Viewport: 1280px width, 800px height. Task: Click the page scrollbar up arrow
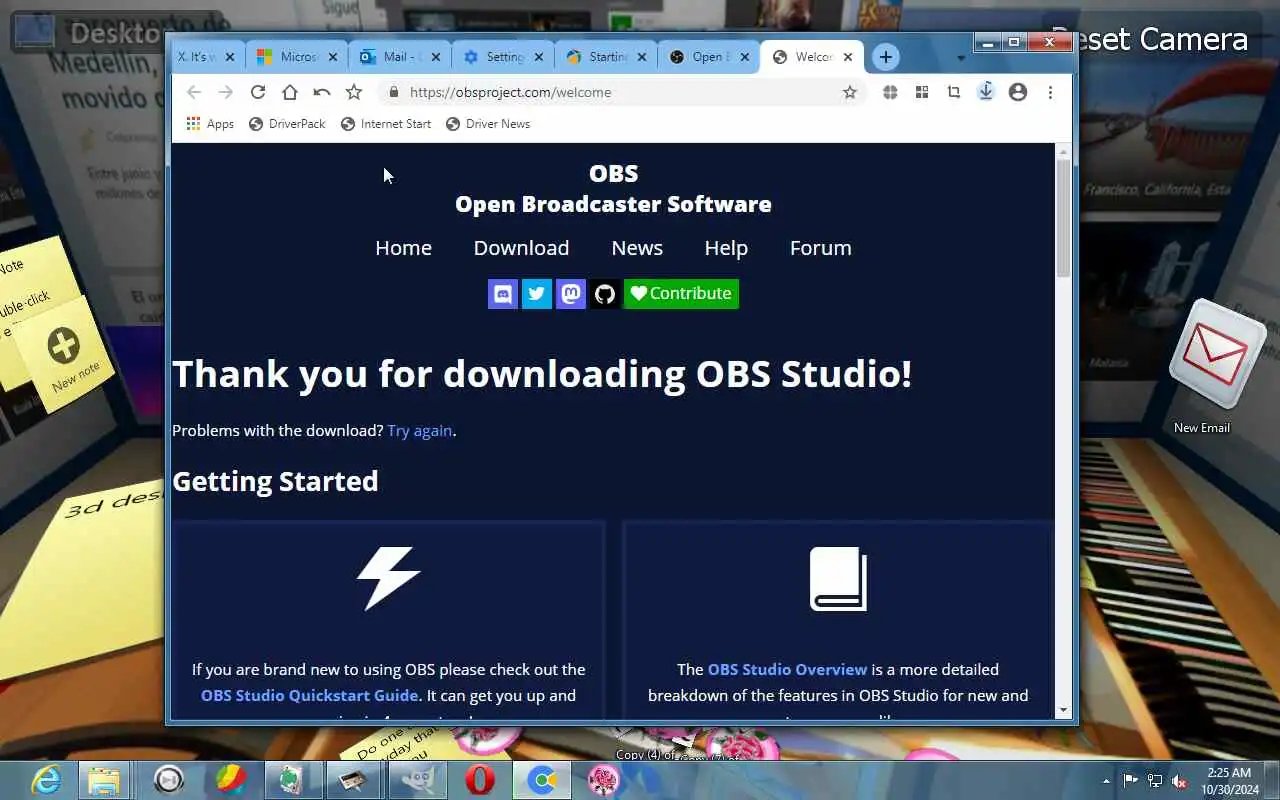(1063, 152)
